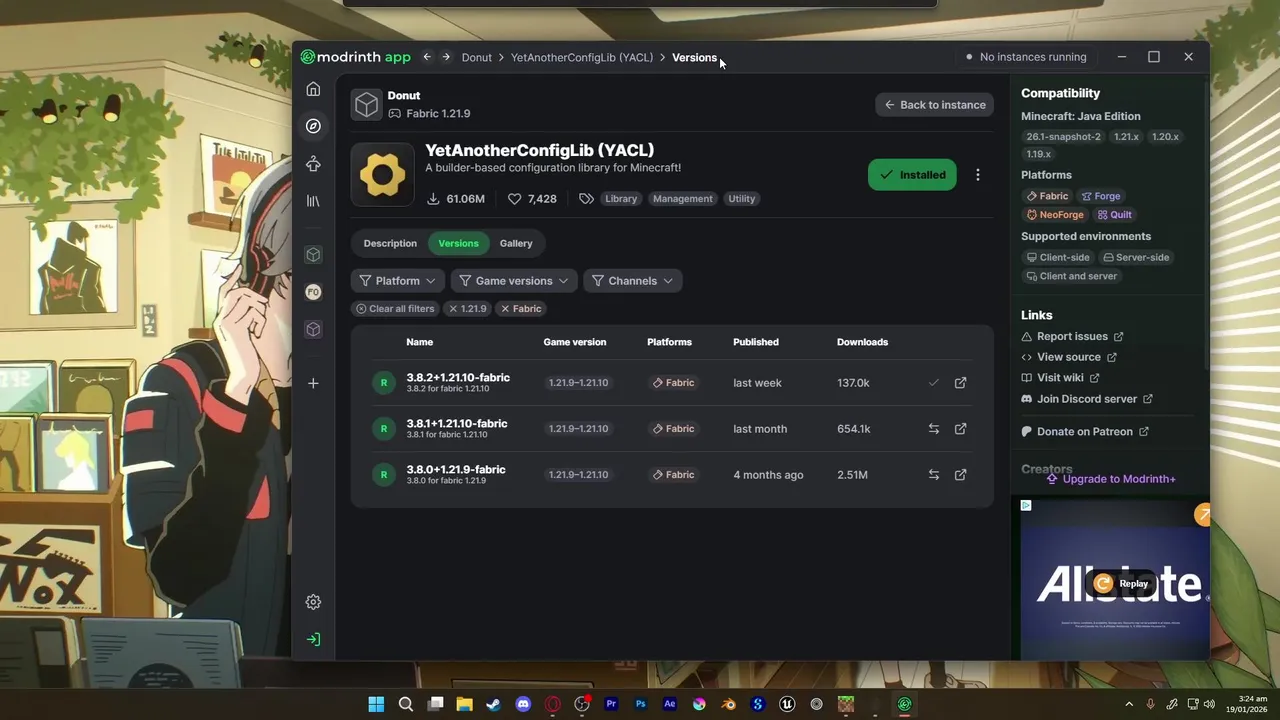Screen dimensions: 1280x720
Task: Switch to version 3.8.1+1.21.10-fabric using the swap icon
Action: click(934, 429)
